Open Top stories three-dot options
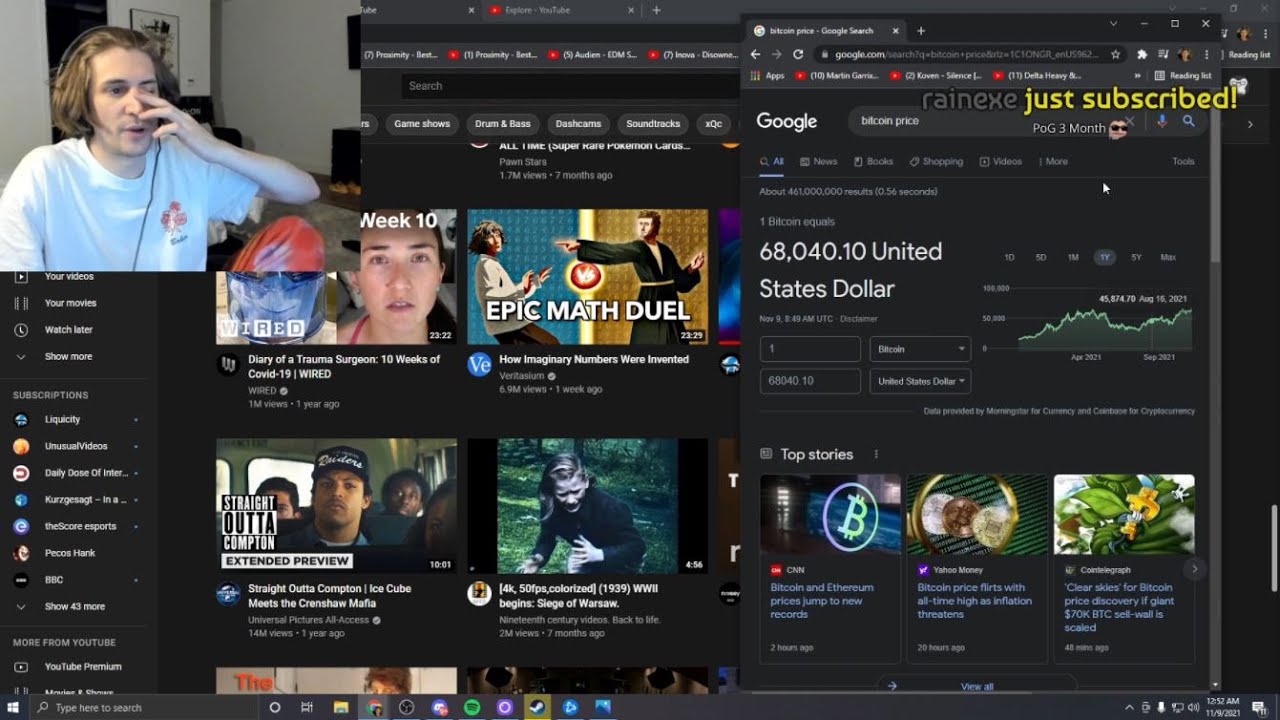1280x720 pixels. [x=876, y=454]
